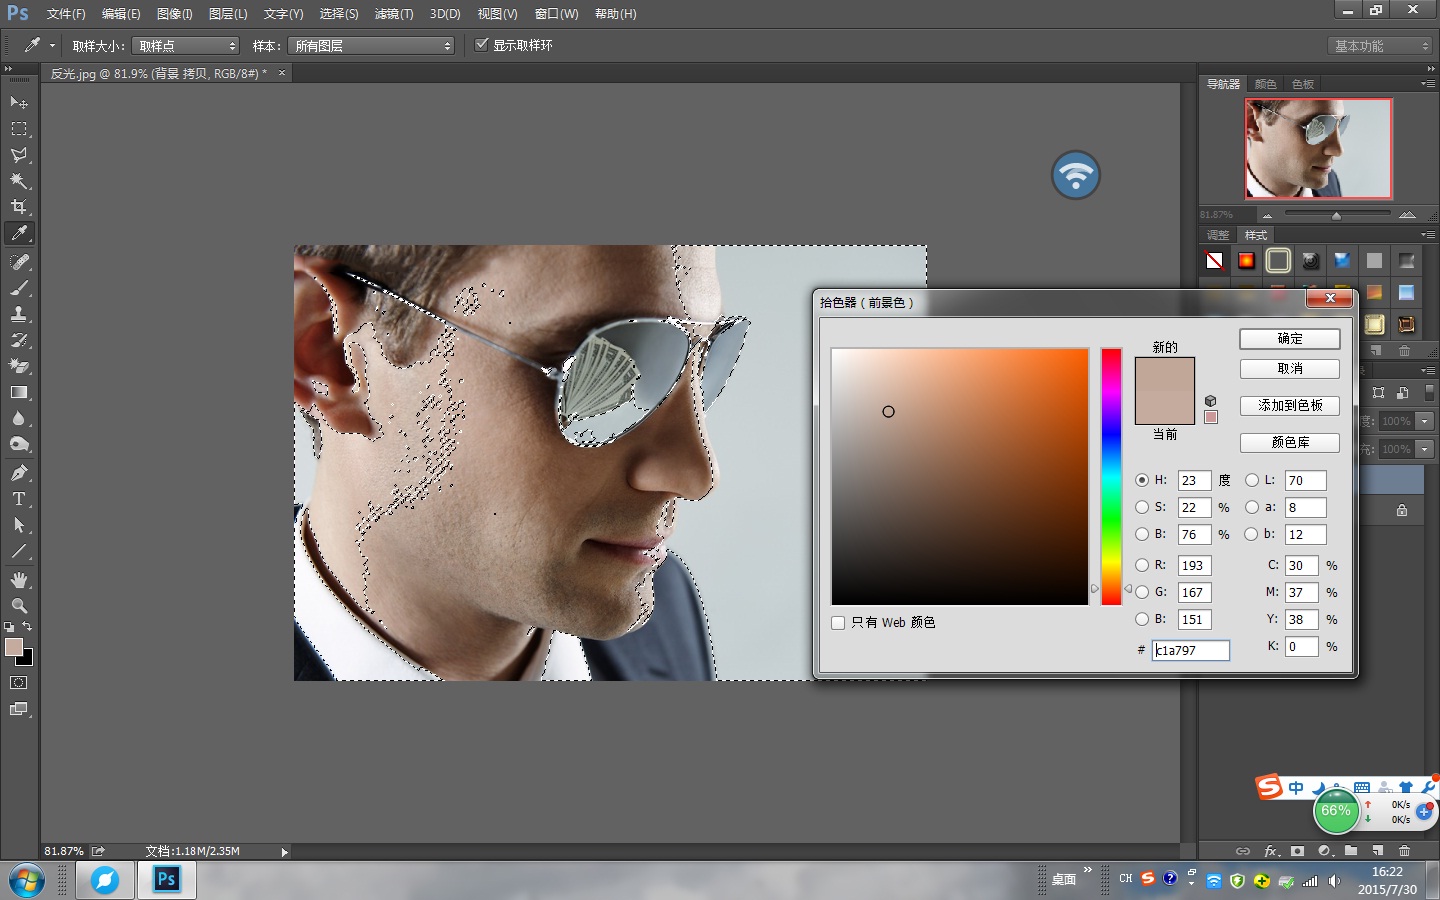Select the Zoom tool in toolbar
Screen dimensions: 1440x900
pos(19,606)
